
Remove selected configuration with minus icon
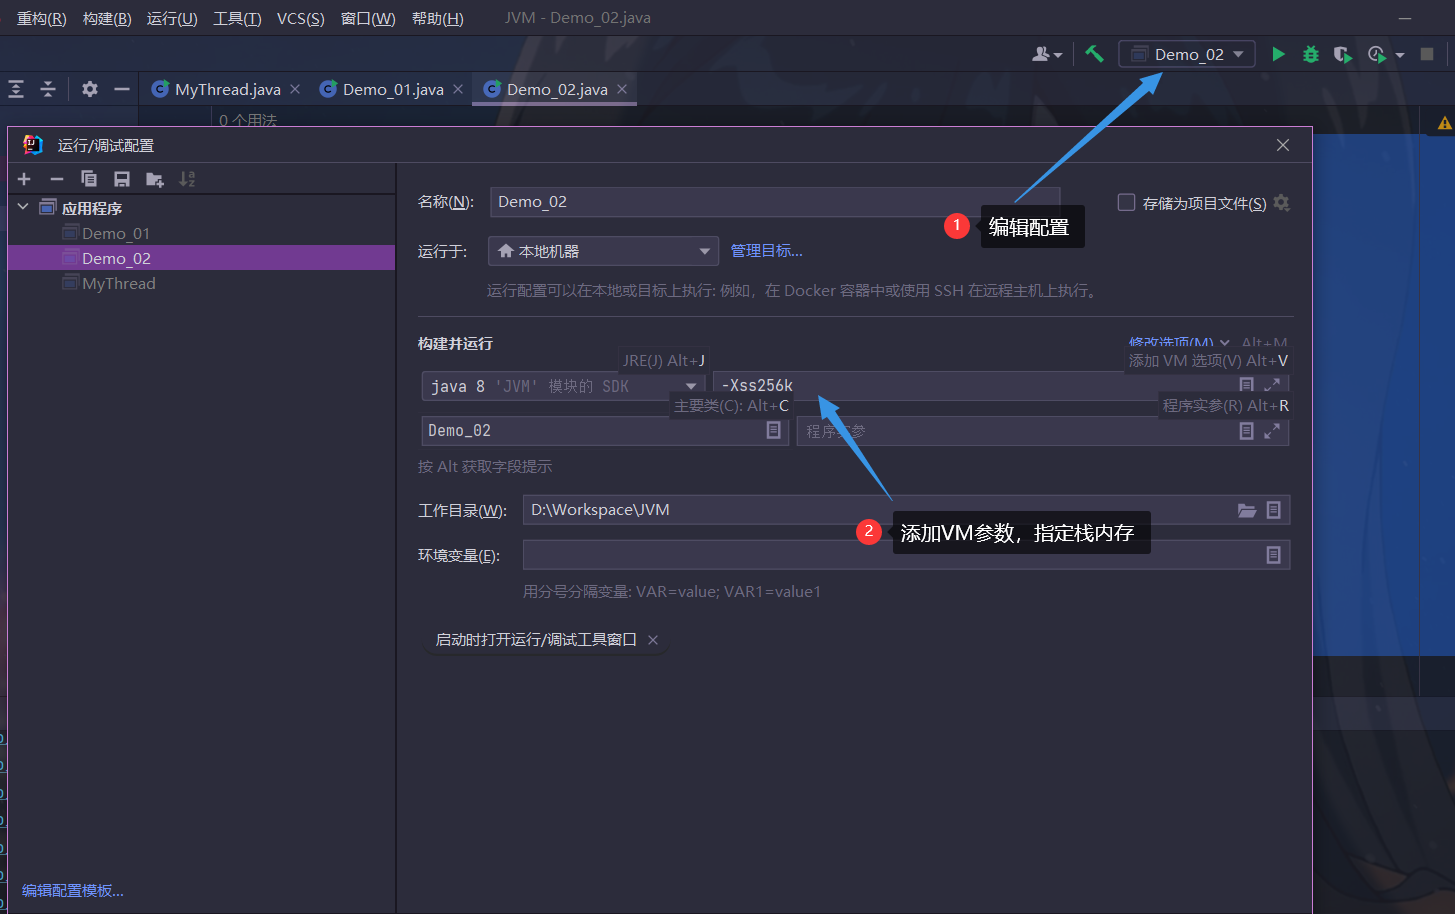click(57, 179)
